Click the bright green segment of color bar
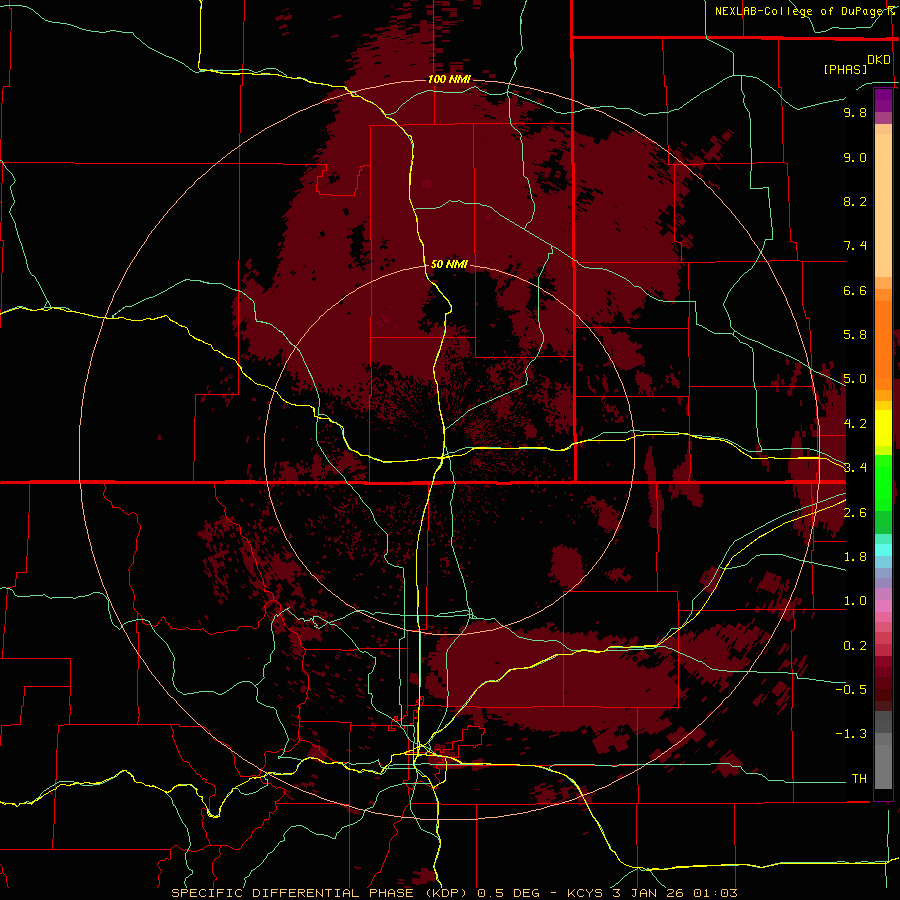900x900 pixels. point(883,481)
